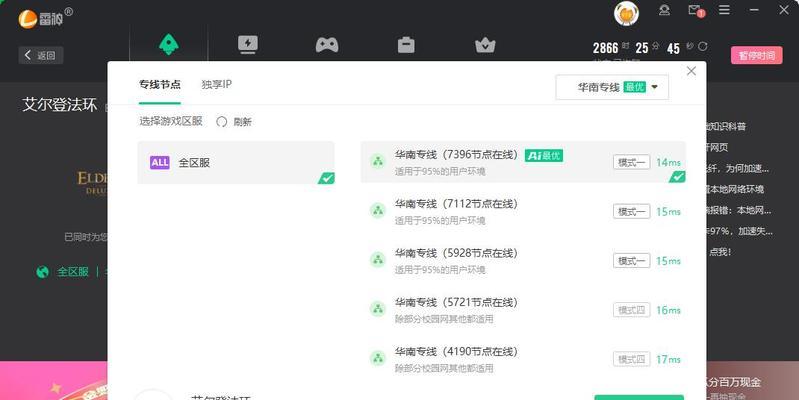799x400 pixels.
Task: Click node icon for 5928节点在线 row
Action: (x=378, y=260)
